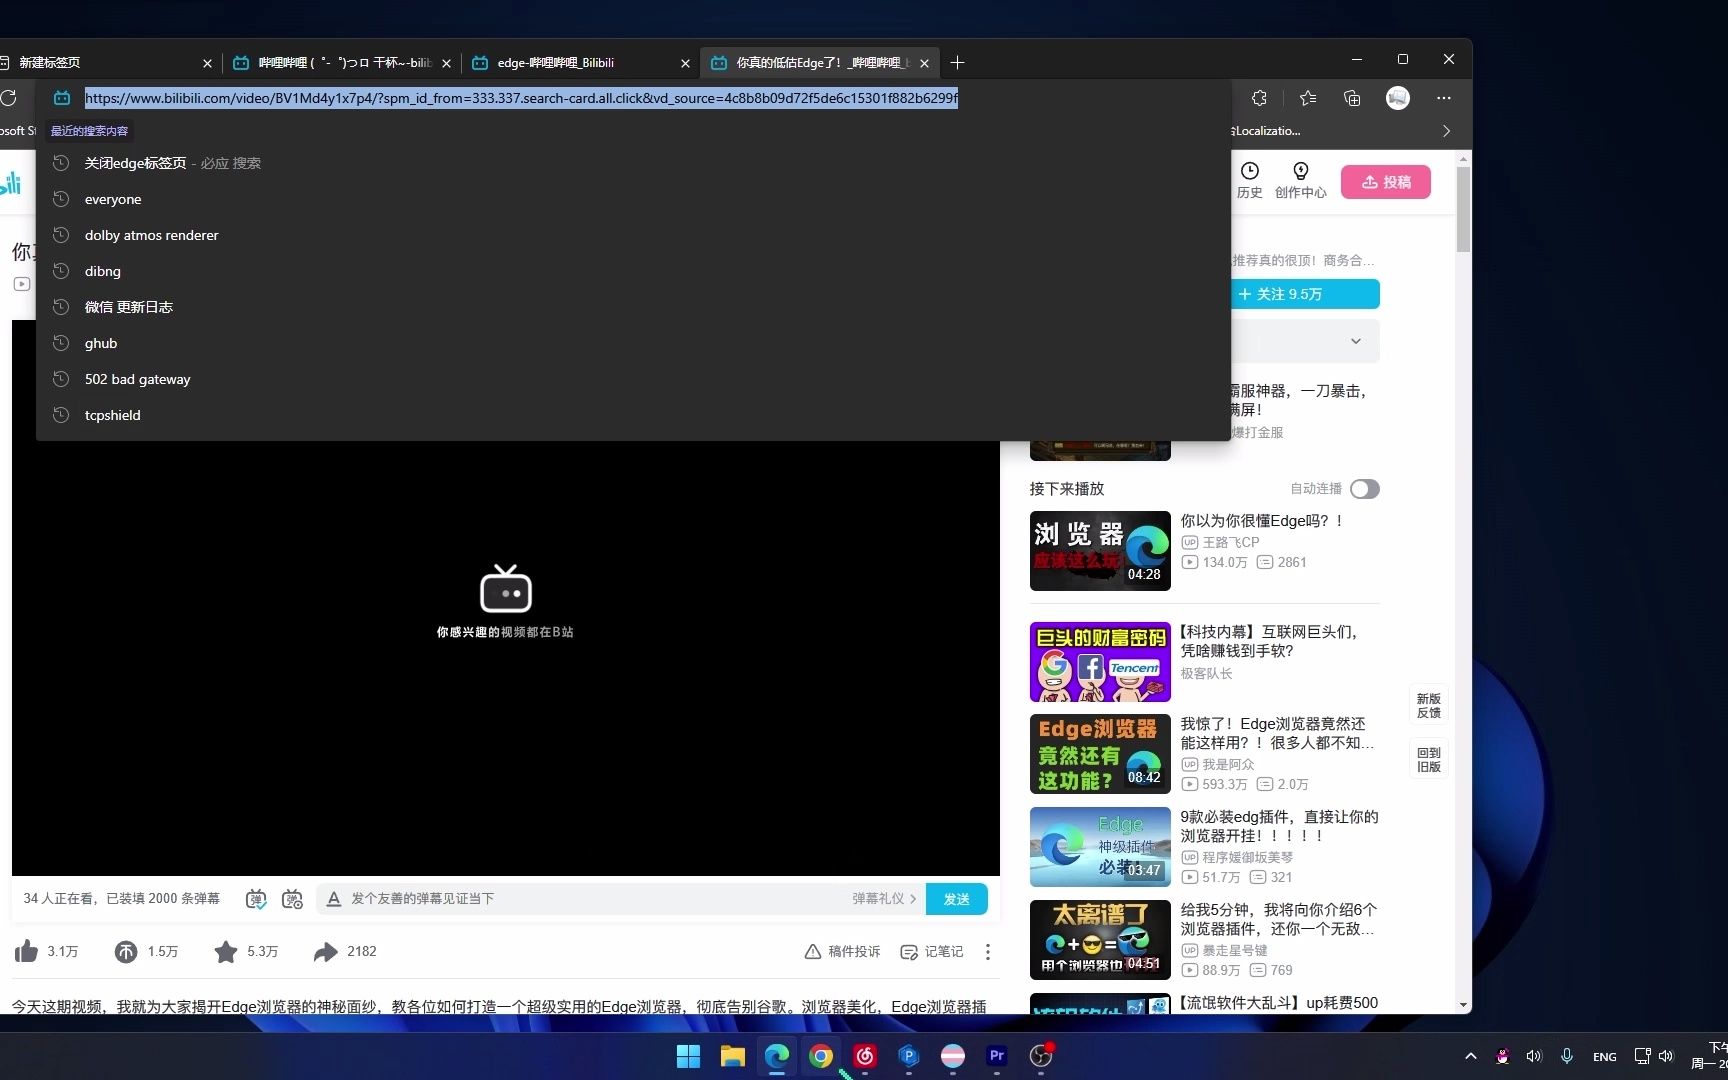Screen dimensions: 1728x1080
Task: Give a coin to the video
Action: 126,951
